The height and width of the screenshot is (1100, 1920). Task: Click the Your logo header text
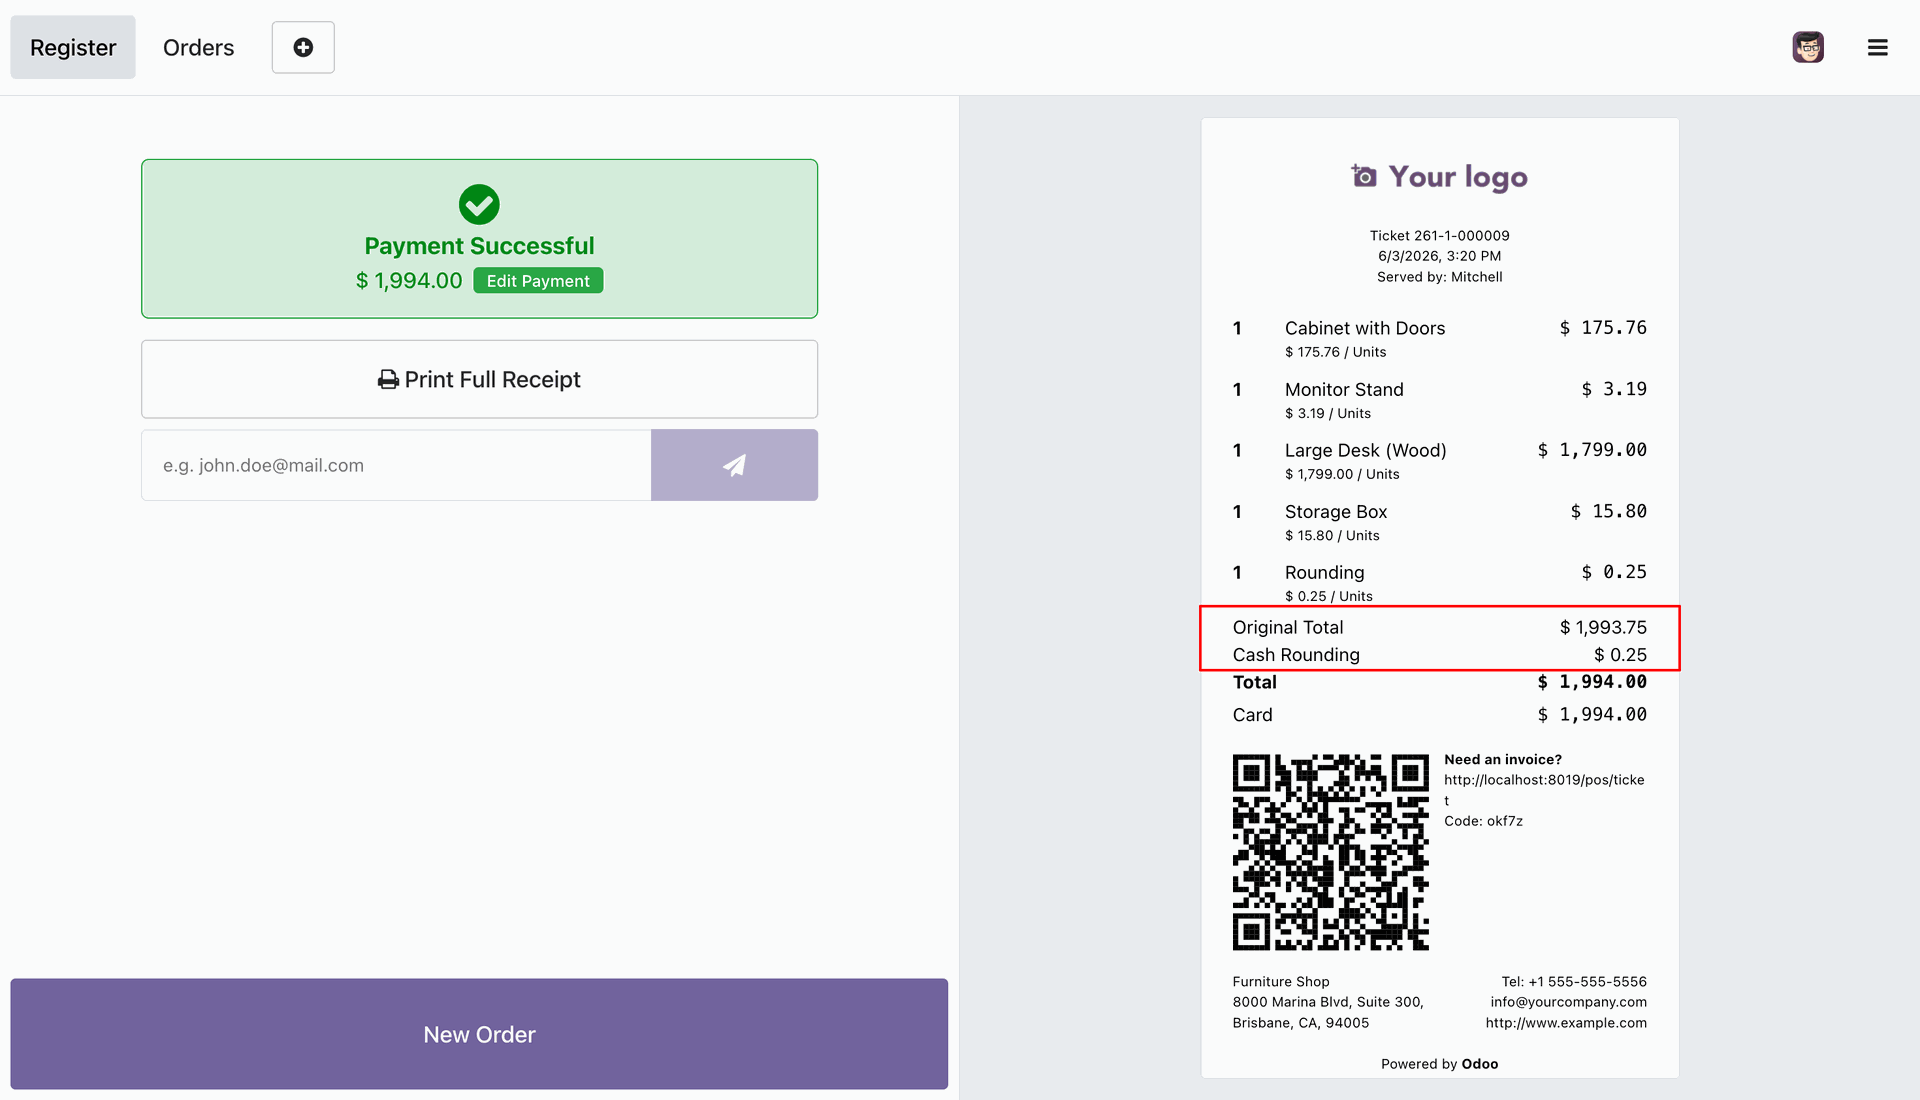(x=1458, y=177)
